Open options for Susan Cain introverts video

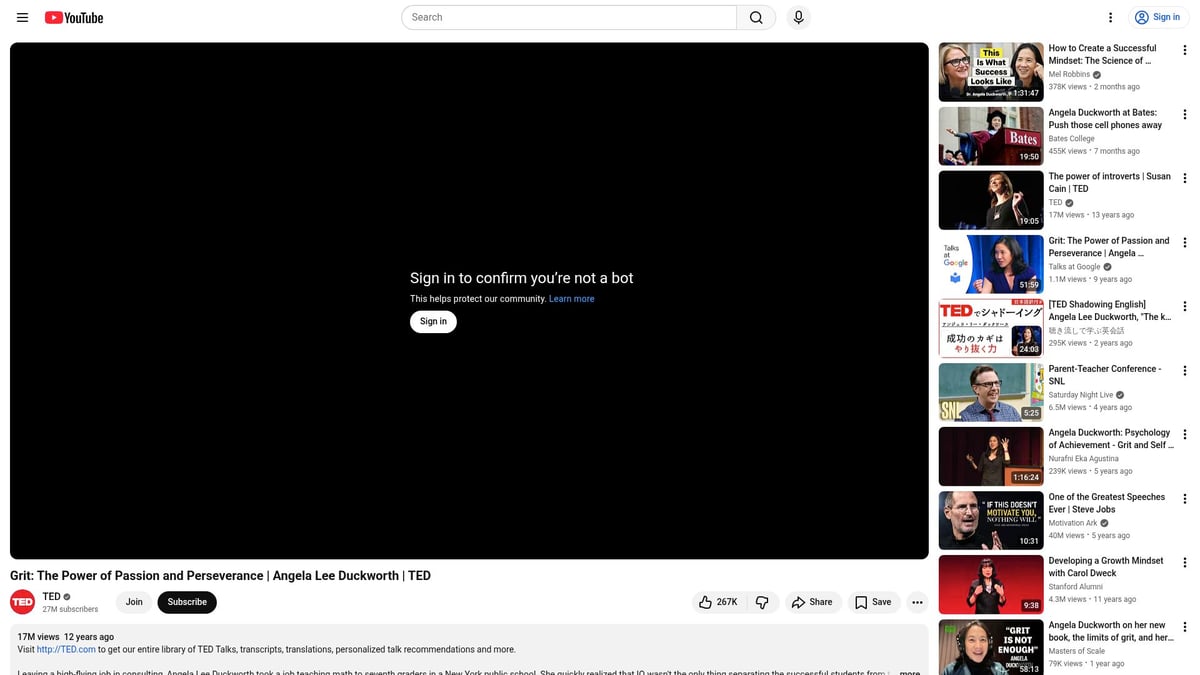[1185, 178]
